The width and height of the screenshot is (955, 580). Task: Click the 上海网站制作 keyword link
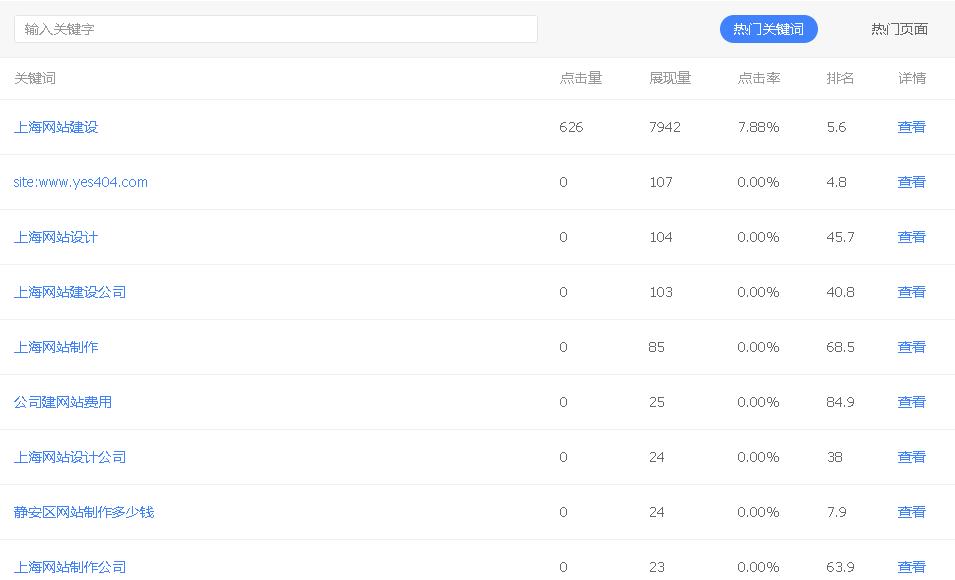(56, 347)
